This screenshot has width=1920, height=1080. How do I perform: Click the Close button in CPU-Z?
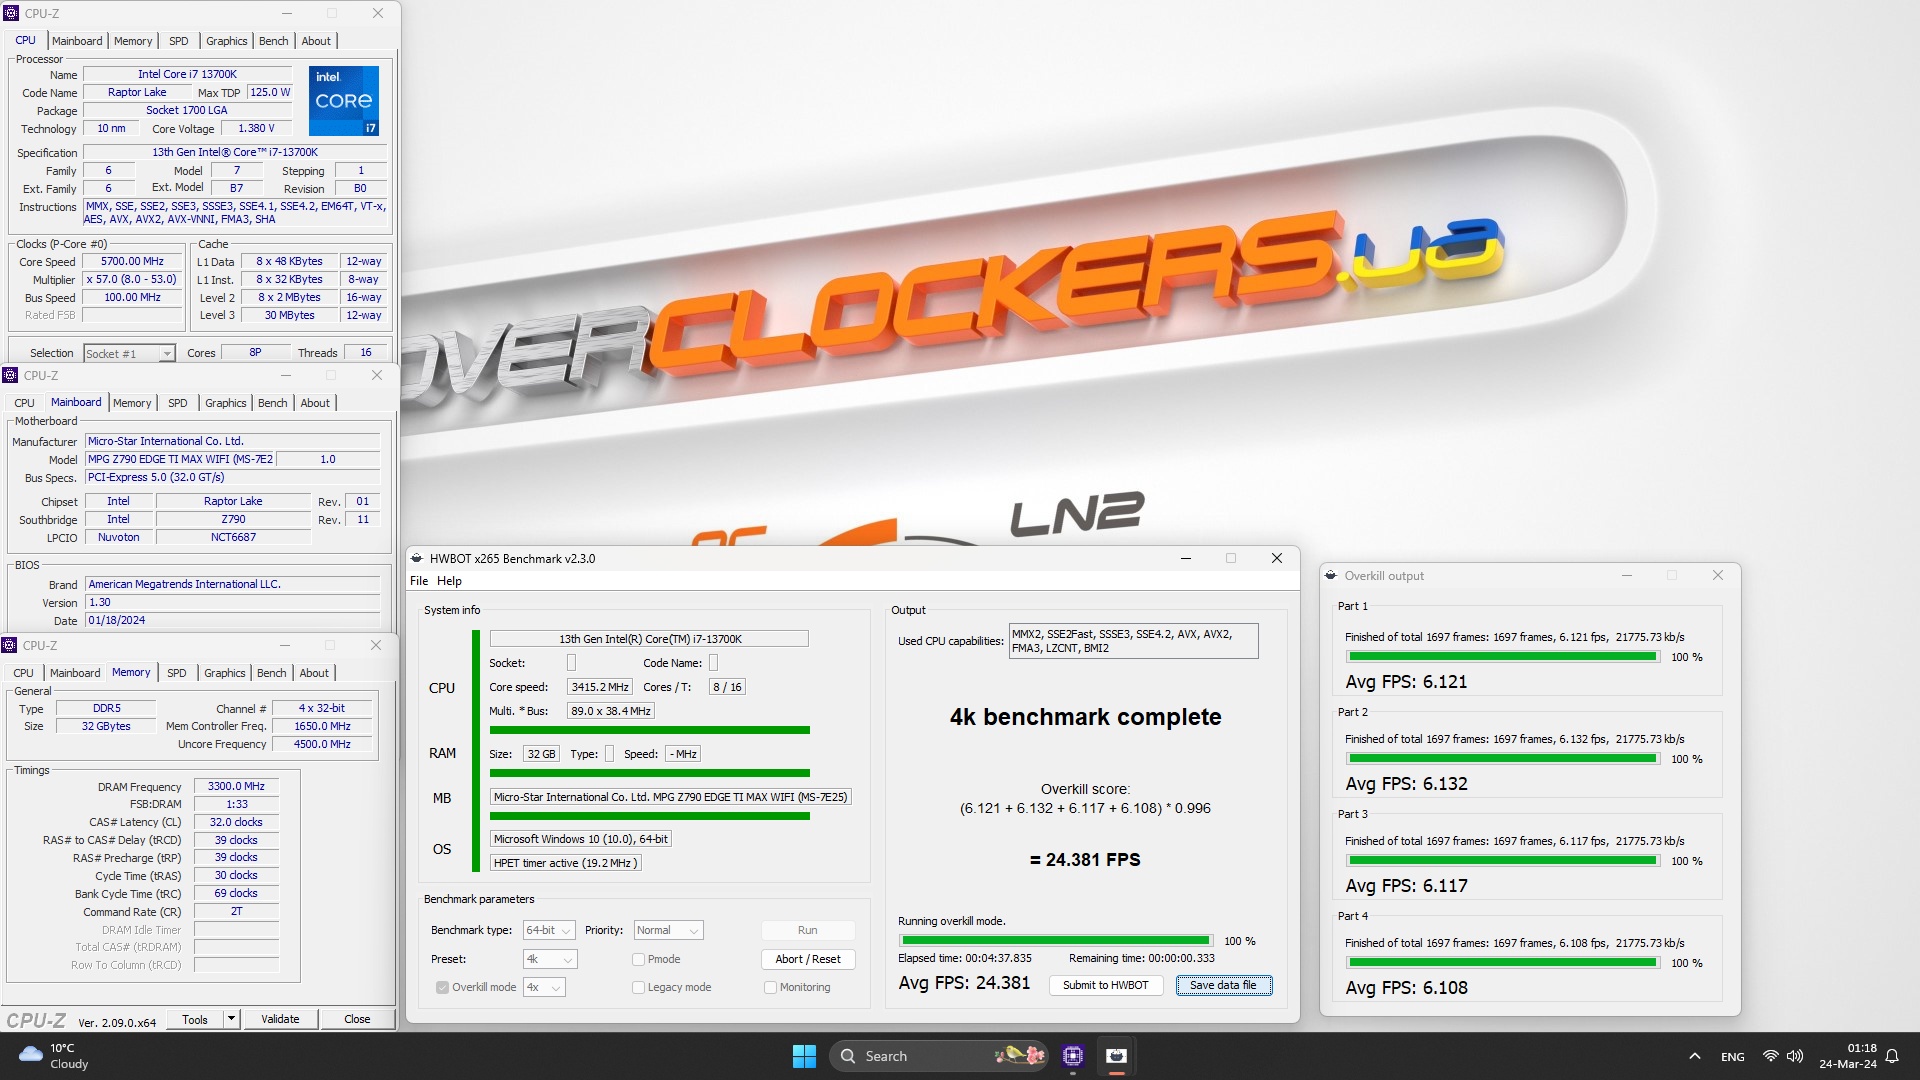point(357,1019)
